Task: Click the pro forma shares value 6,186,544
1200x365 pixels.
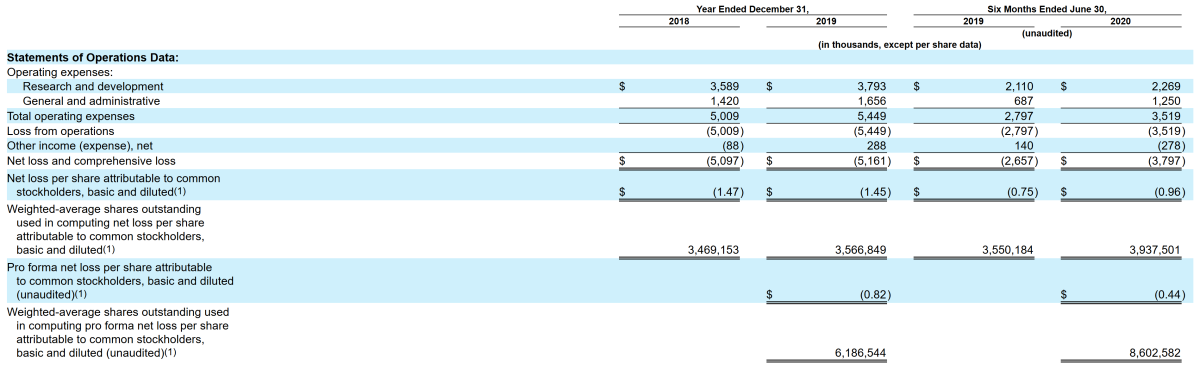Action: tap(860, 353)
